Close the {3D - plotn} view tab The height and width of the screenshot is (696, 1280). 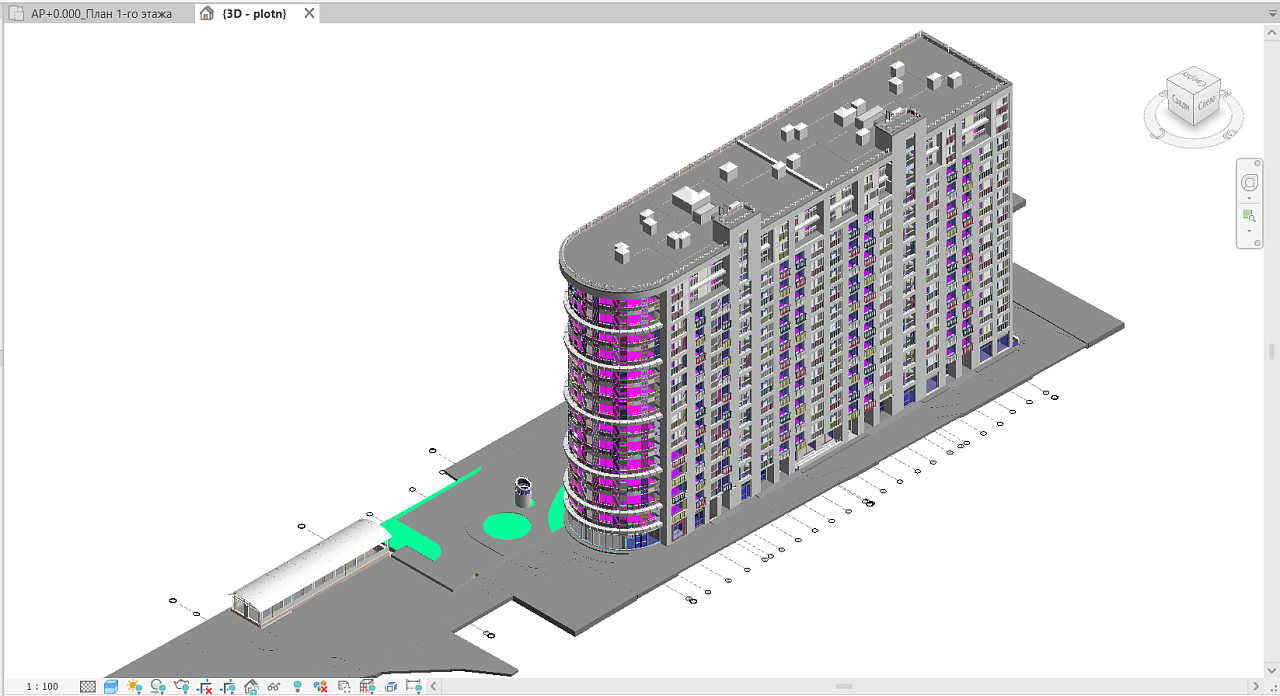308,13
